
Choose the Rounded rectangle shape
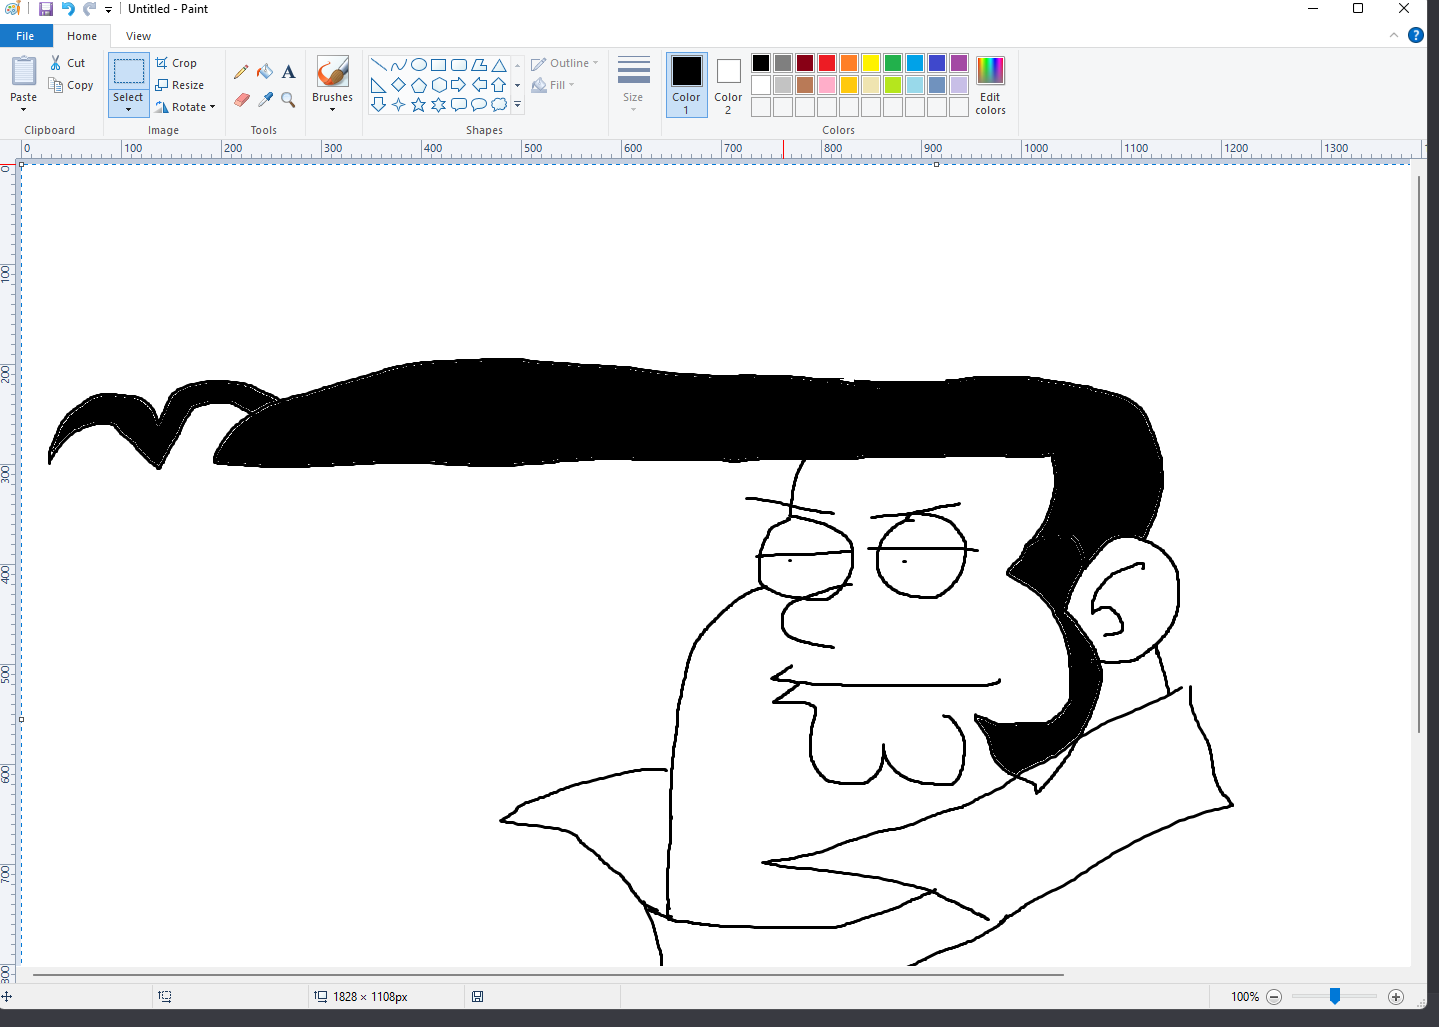pos(458,65)
